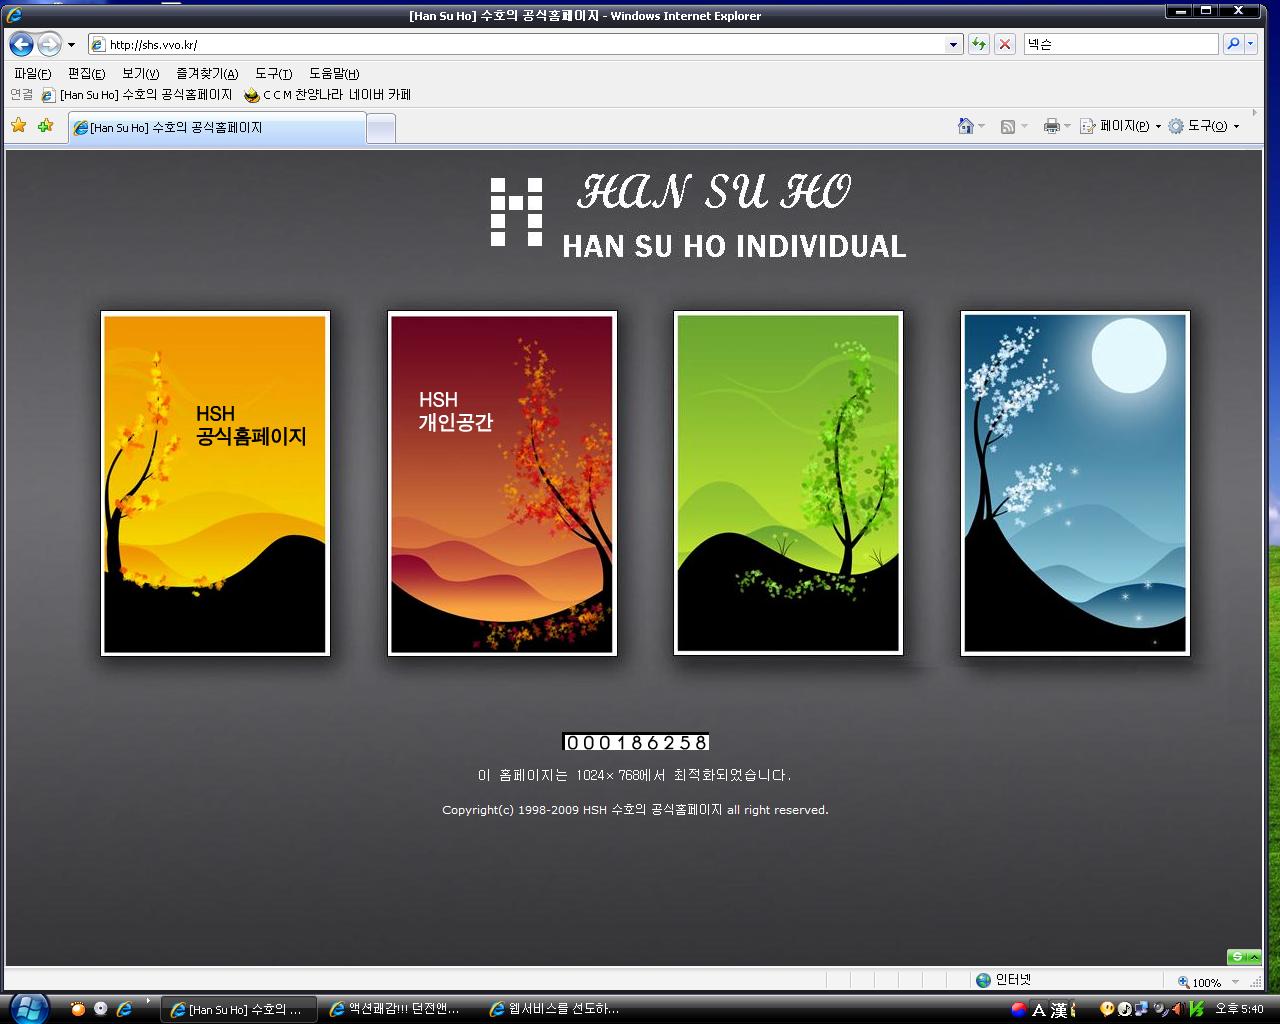
Task: Click the CCM 찬양나라 네이버 카페 link
Action: point(336,95)
